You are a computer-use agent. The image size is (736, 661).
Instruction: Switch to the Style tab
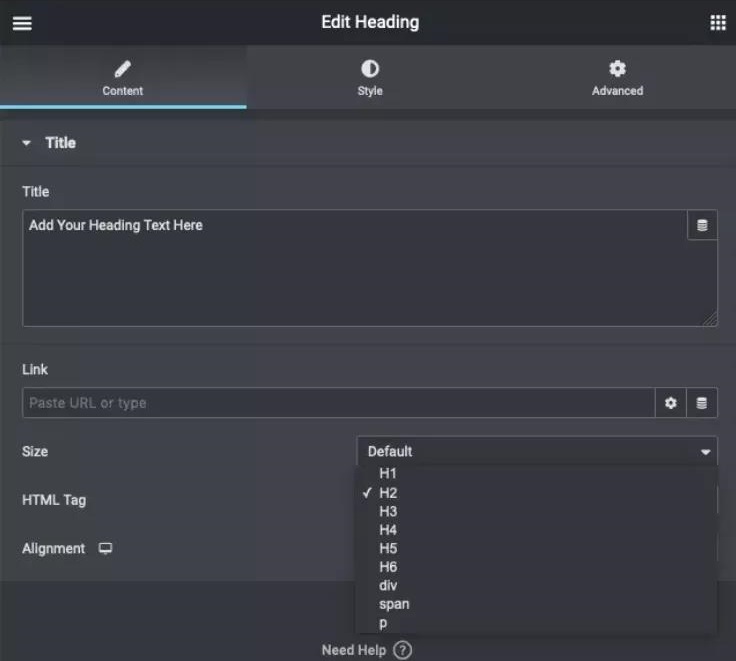pyautogui.click(x=370, y=78)
